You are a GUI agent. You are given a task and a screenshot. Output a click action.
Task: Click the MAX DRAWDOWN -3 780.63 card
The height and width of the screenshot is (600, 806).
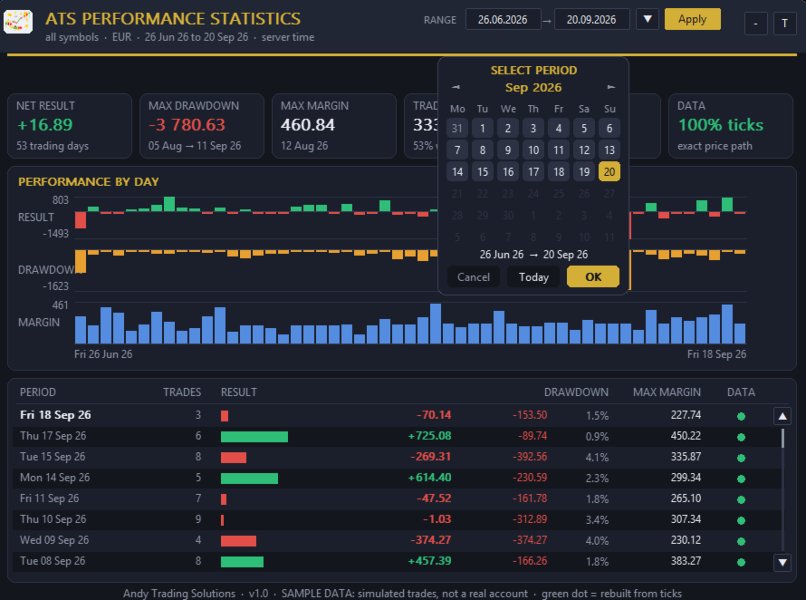(x=202, y=126)
